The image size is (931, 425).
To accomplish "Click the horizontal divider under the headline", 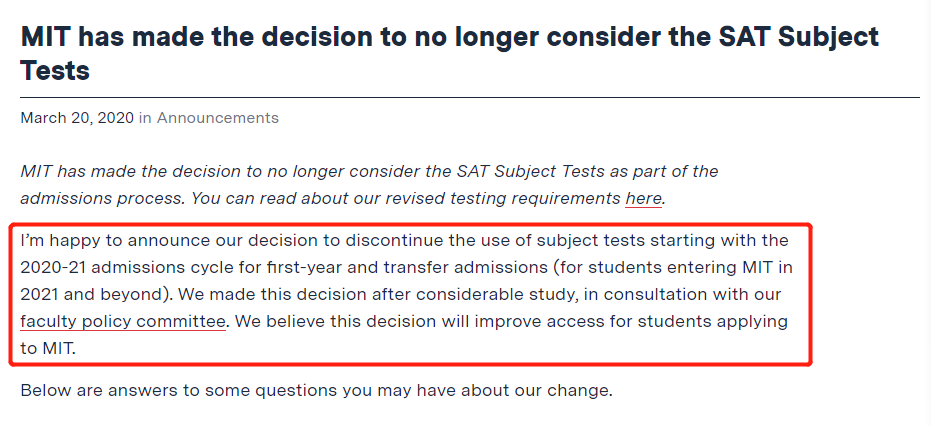I will click(470, 97).
